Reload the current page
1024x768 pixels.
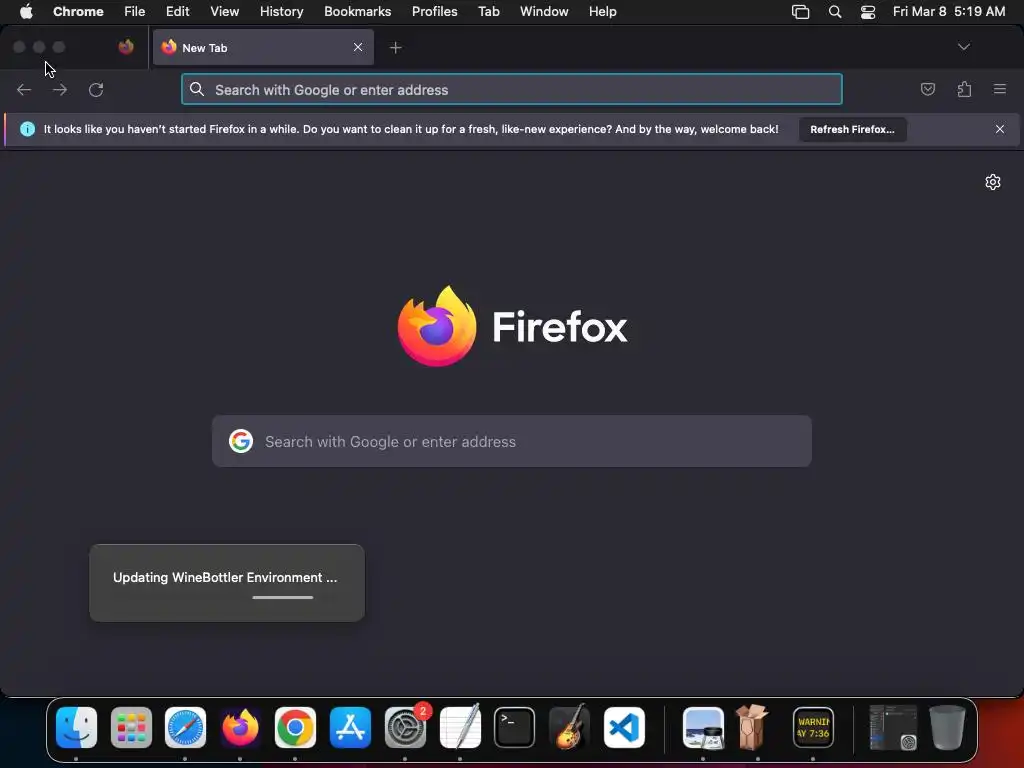[x=96, y=89]
